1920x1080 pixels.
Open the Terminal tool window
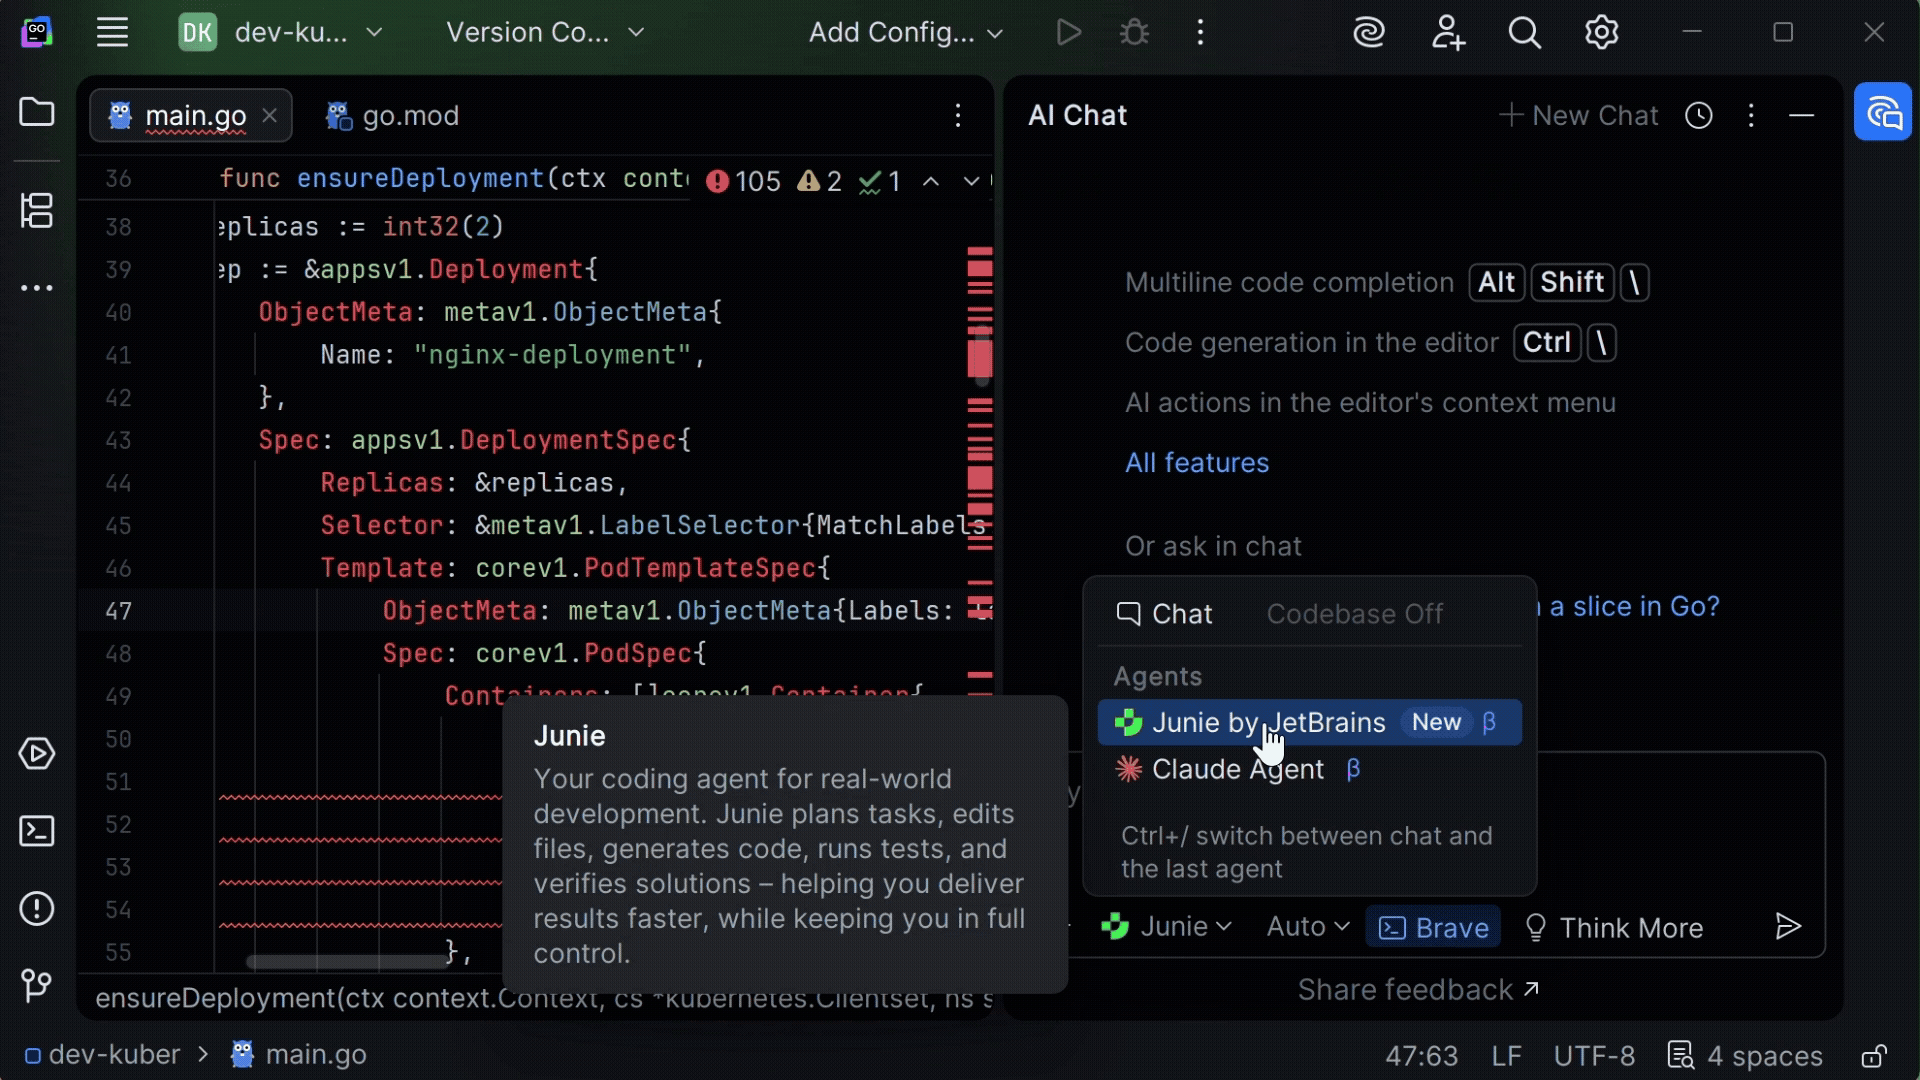coord(37,831)
